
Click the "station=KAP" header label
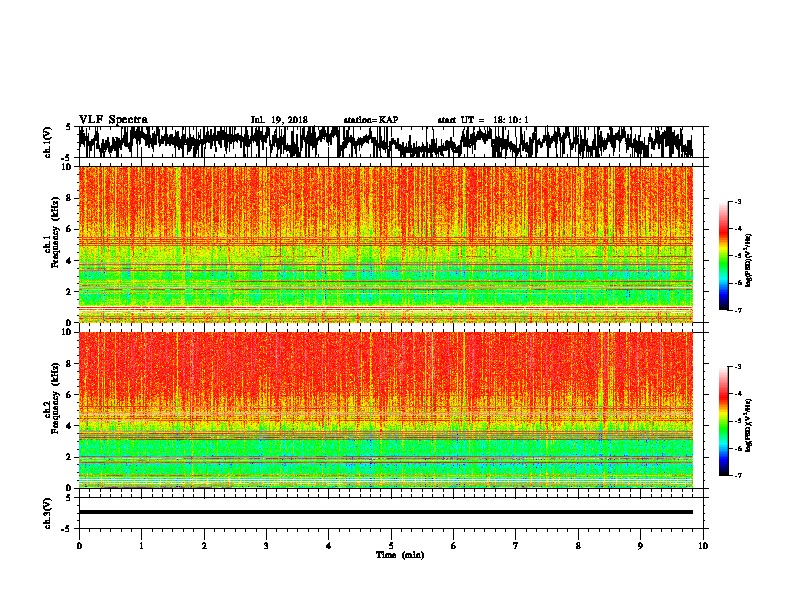371,120
